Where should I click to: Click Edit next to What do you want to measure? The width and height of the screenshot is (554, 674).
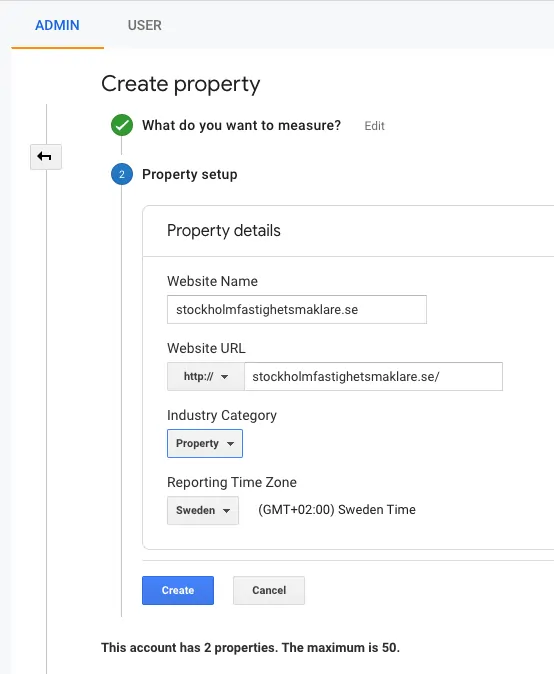click(x=374, y=126)
